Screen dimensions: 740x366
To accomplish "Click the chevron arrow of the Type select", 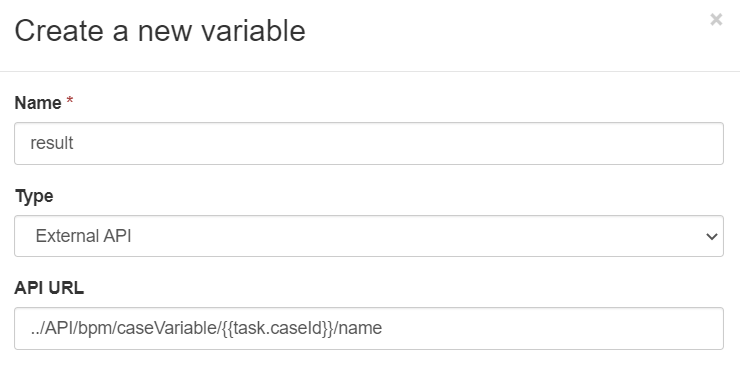I will pos(711,236).
